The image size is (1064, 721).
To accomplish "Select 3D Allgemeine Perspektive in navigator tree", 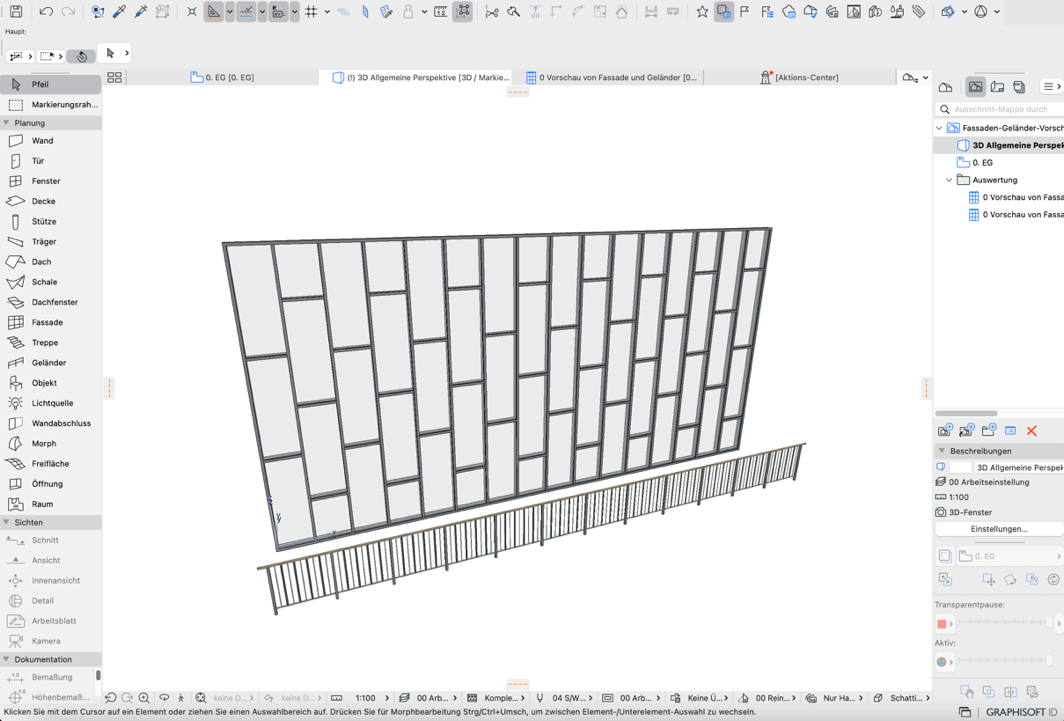I will [1011, 145].
